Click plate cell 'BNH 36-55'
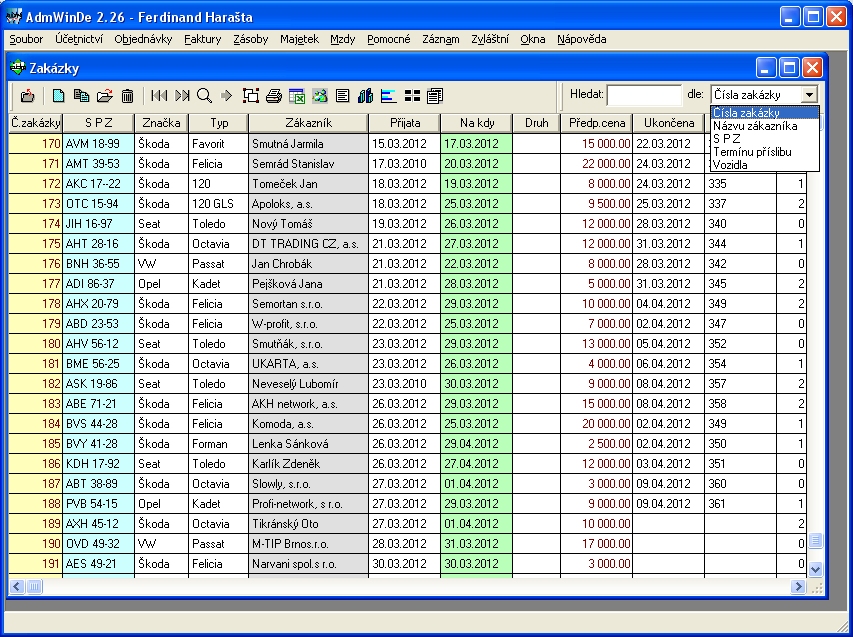This screenshot has height=637, width=853. point(98,264)
